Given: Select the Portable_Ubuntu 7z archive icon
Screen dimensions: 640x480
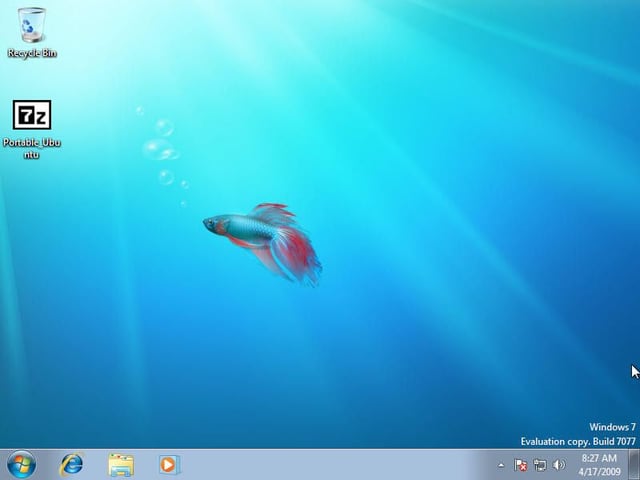Looking at the screenshot, I should pyautogui.click(x=32, y=129).
